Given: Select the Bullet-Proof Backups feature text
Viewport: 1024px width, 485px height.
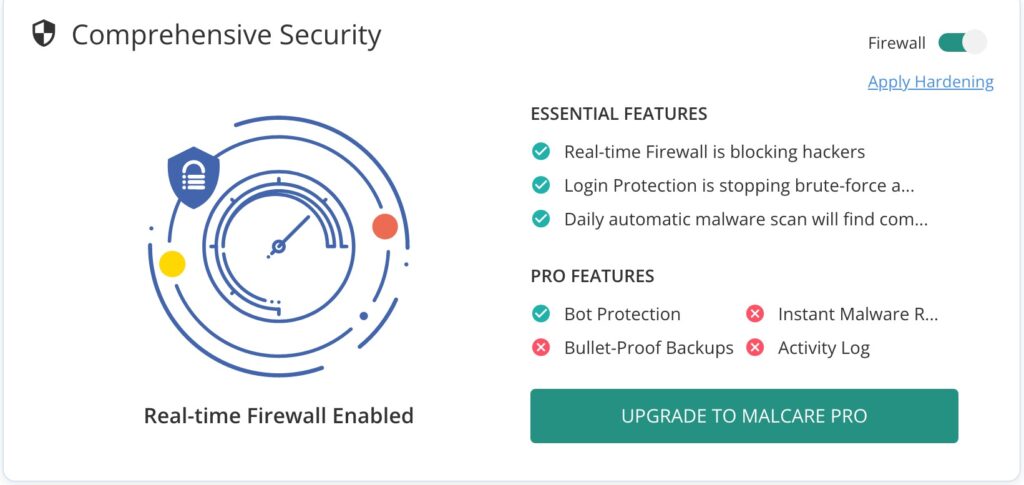Looking at the screenshot, I should click(648, 348).
